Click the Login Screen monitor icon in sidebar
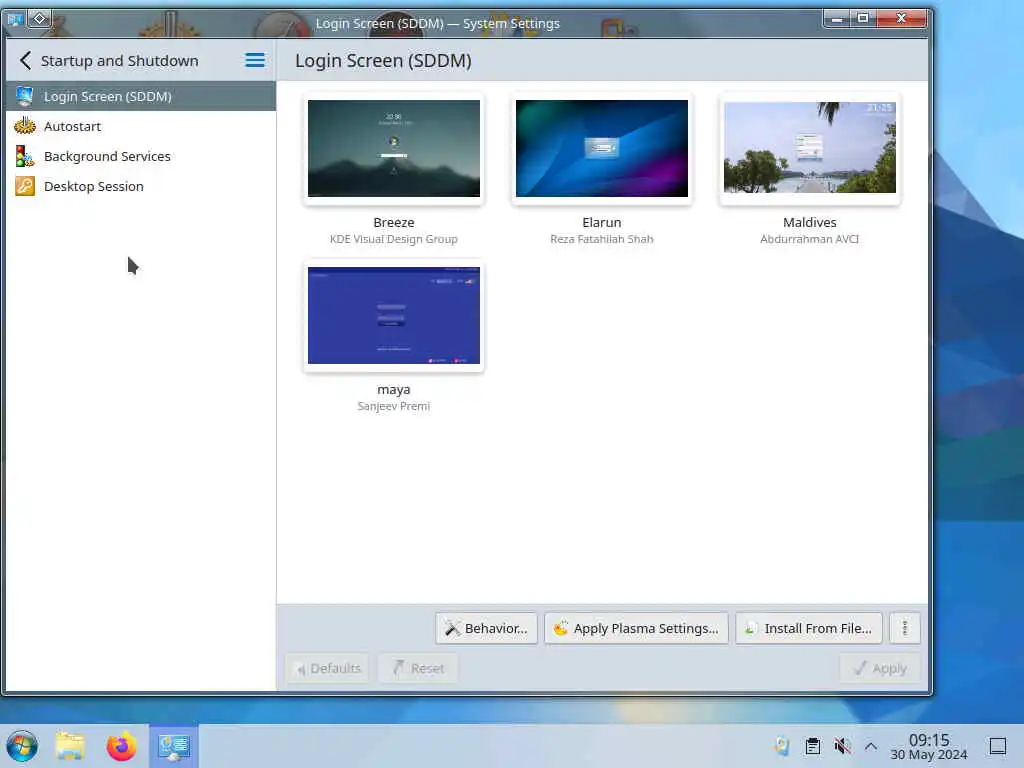1024x768 pixels. [25, 96]
